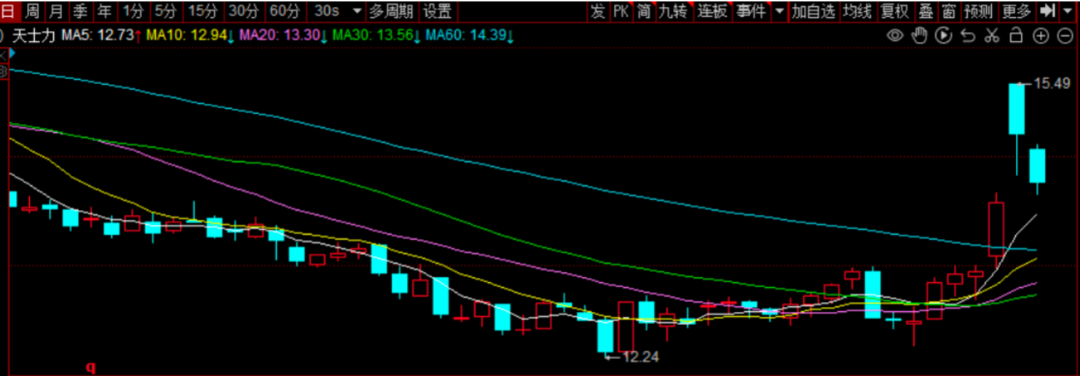
Task: Select the scissors cut tool icon
Action: pos(992,36)
